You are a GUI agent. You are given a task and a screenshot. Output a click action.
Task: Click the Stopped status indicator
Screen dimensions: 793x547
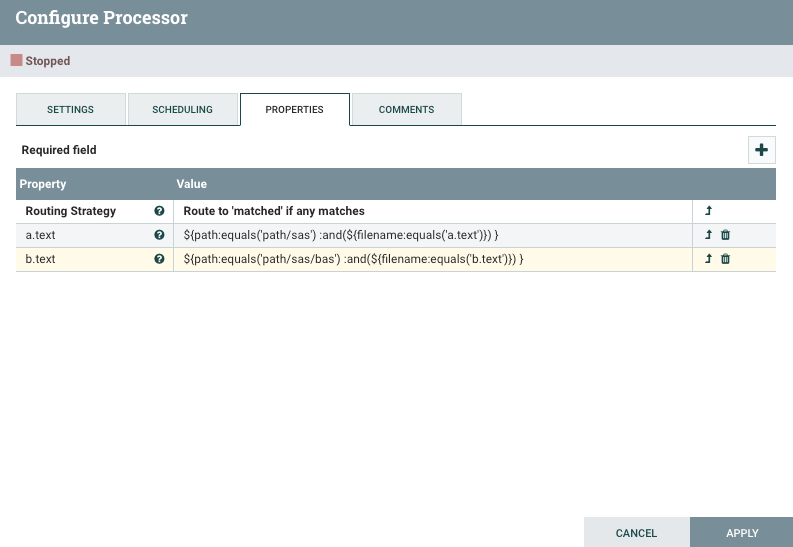tap(41, 61)
